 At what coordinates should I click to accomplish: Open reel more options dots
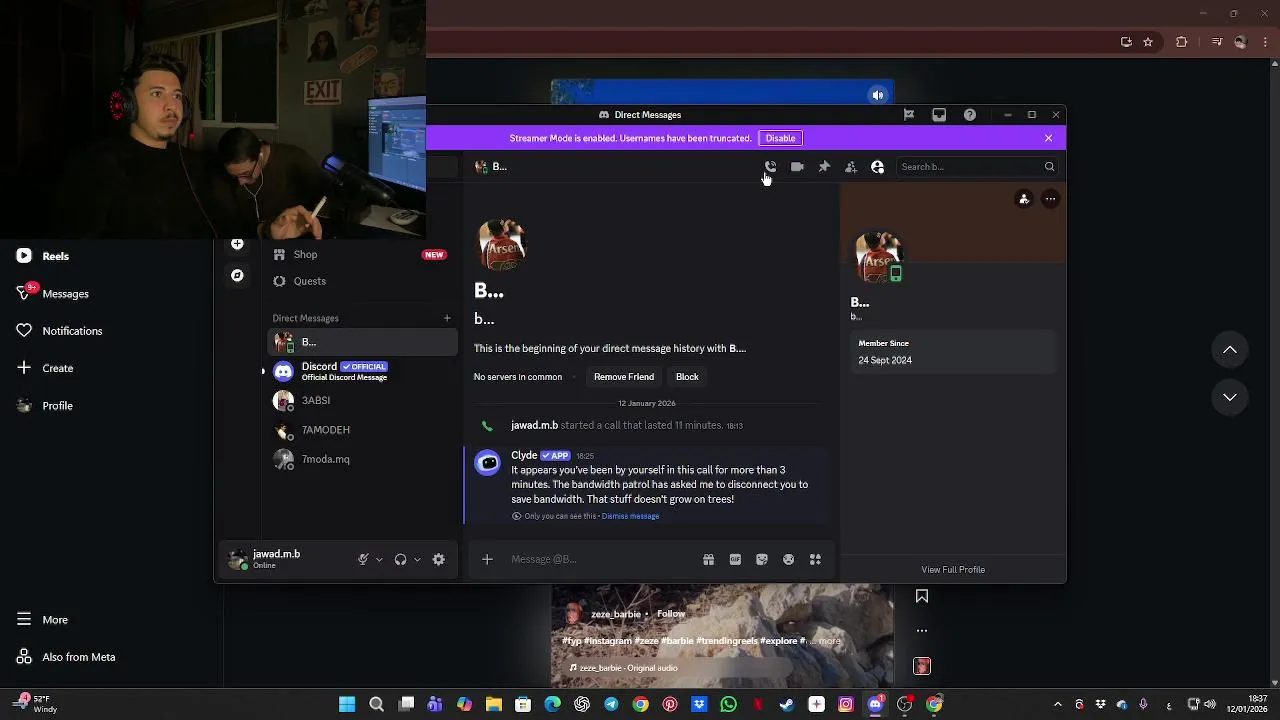point(922,631)
